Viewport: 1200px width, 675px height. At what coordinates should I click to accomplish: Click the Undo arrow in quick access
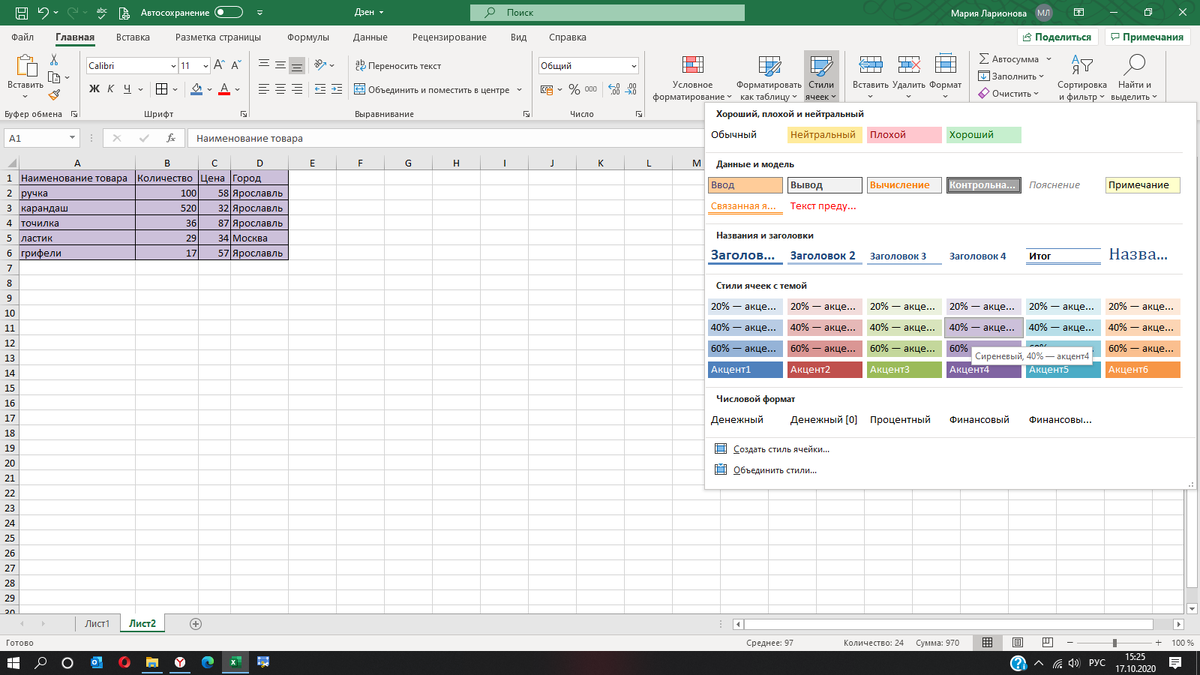coord(42,13)
